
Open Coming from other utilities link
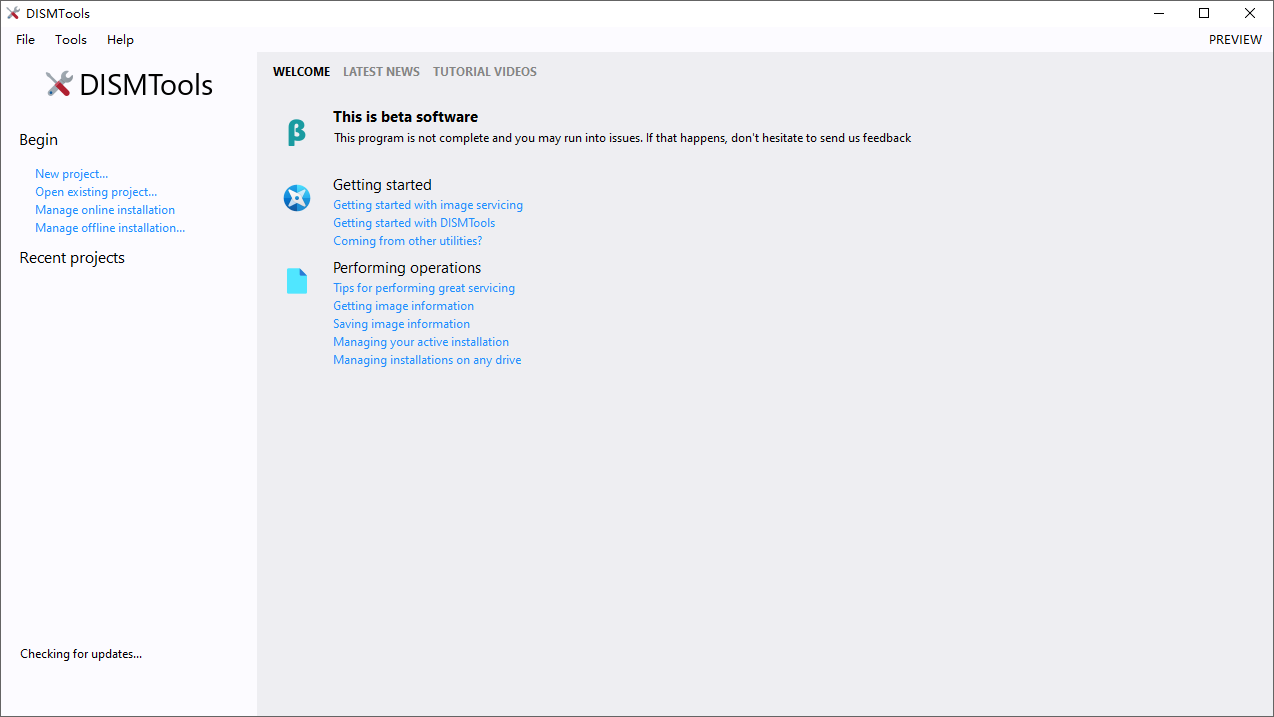pyautogui.click(x=407, y=241)
